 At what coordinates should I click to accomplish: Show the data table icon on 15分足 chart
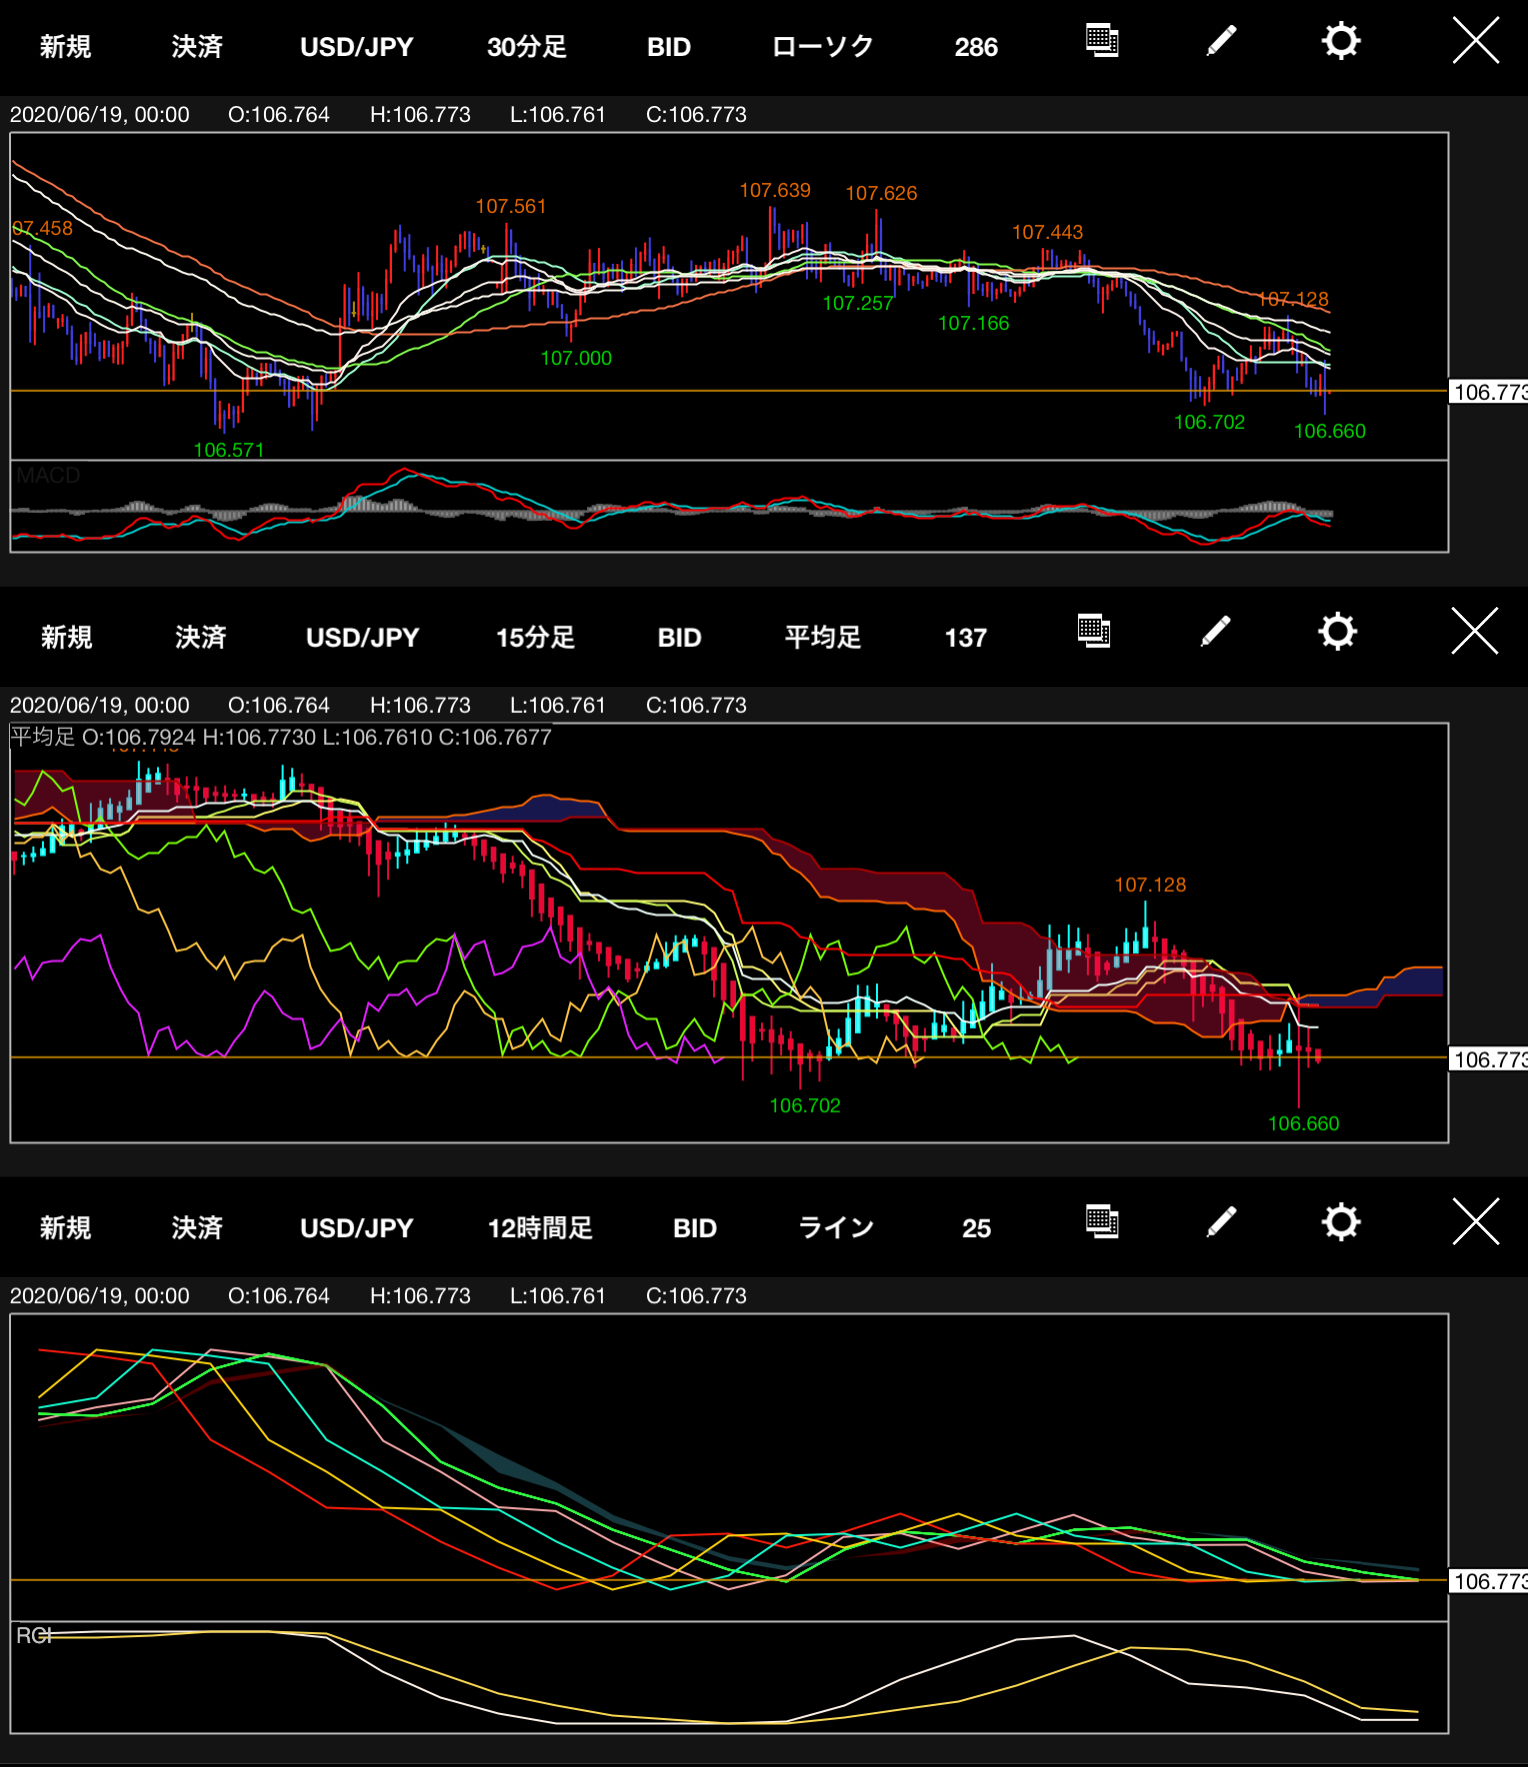[1094, 632]
